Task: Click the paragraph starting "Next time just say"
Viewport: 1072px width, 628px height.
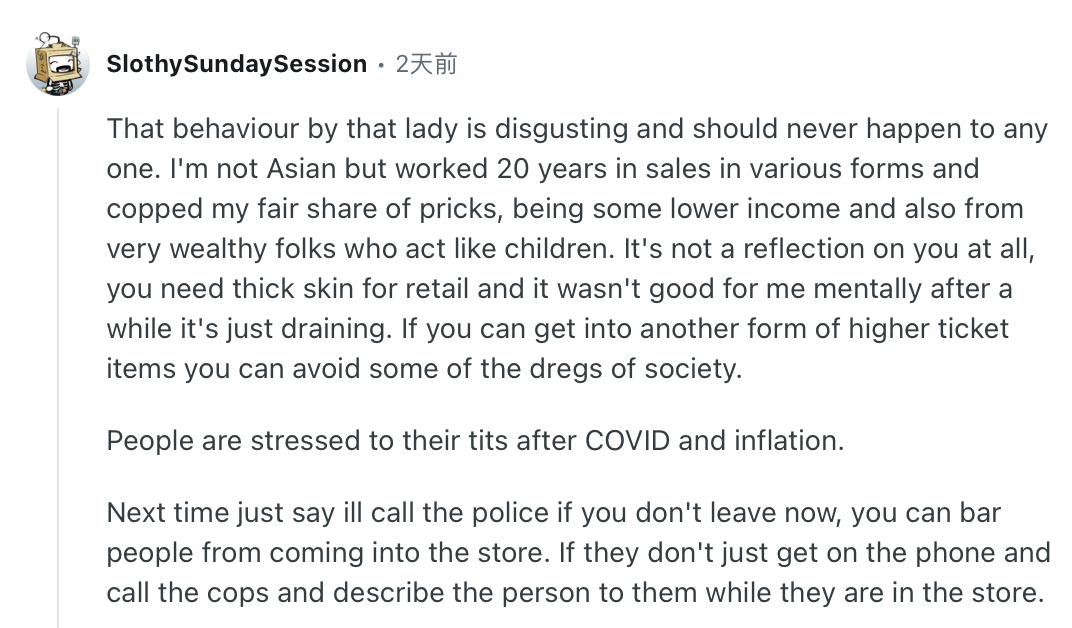Action: click(x=578, y=552)
